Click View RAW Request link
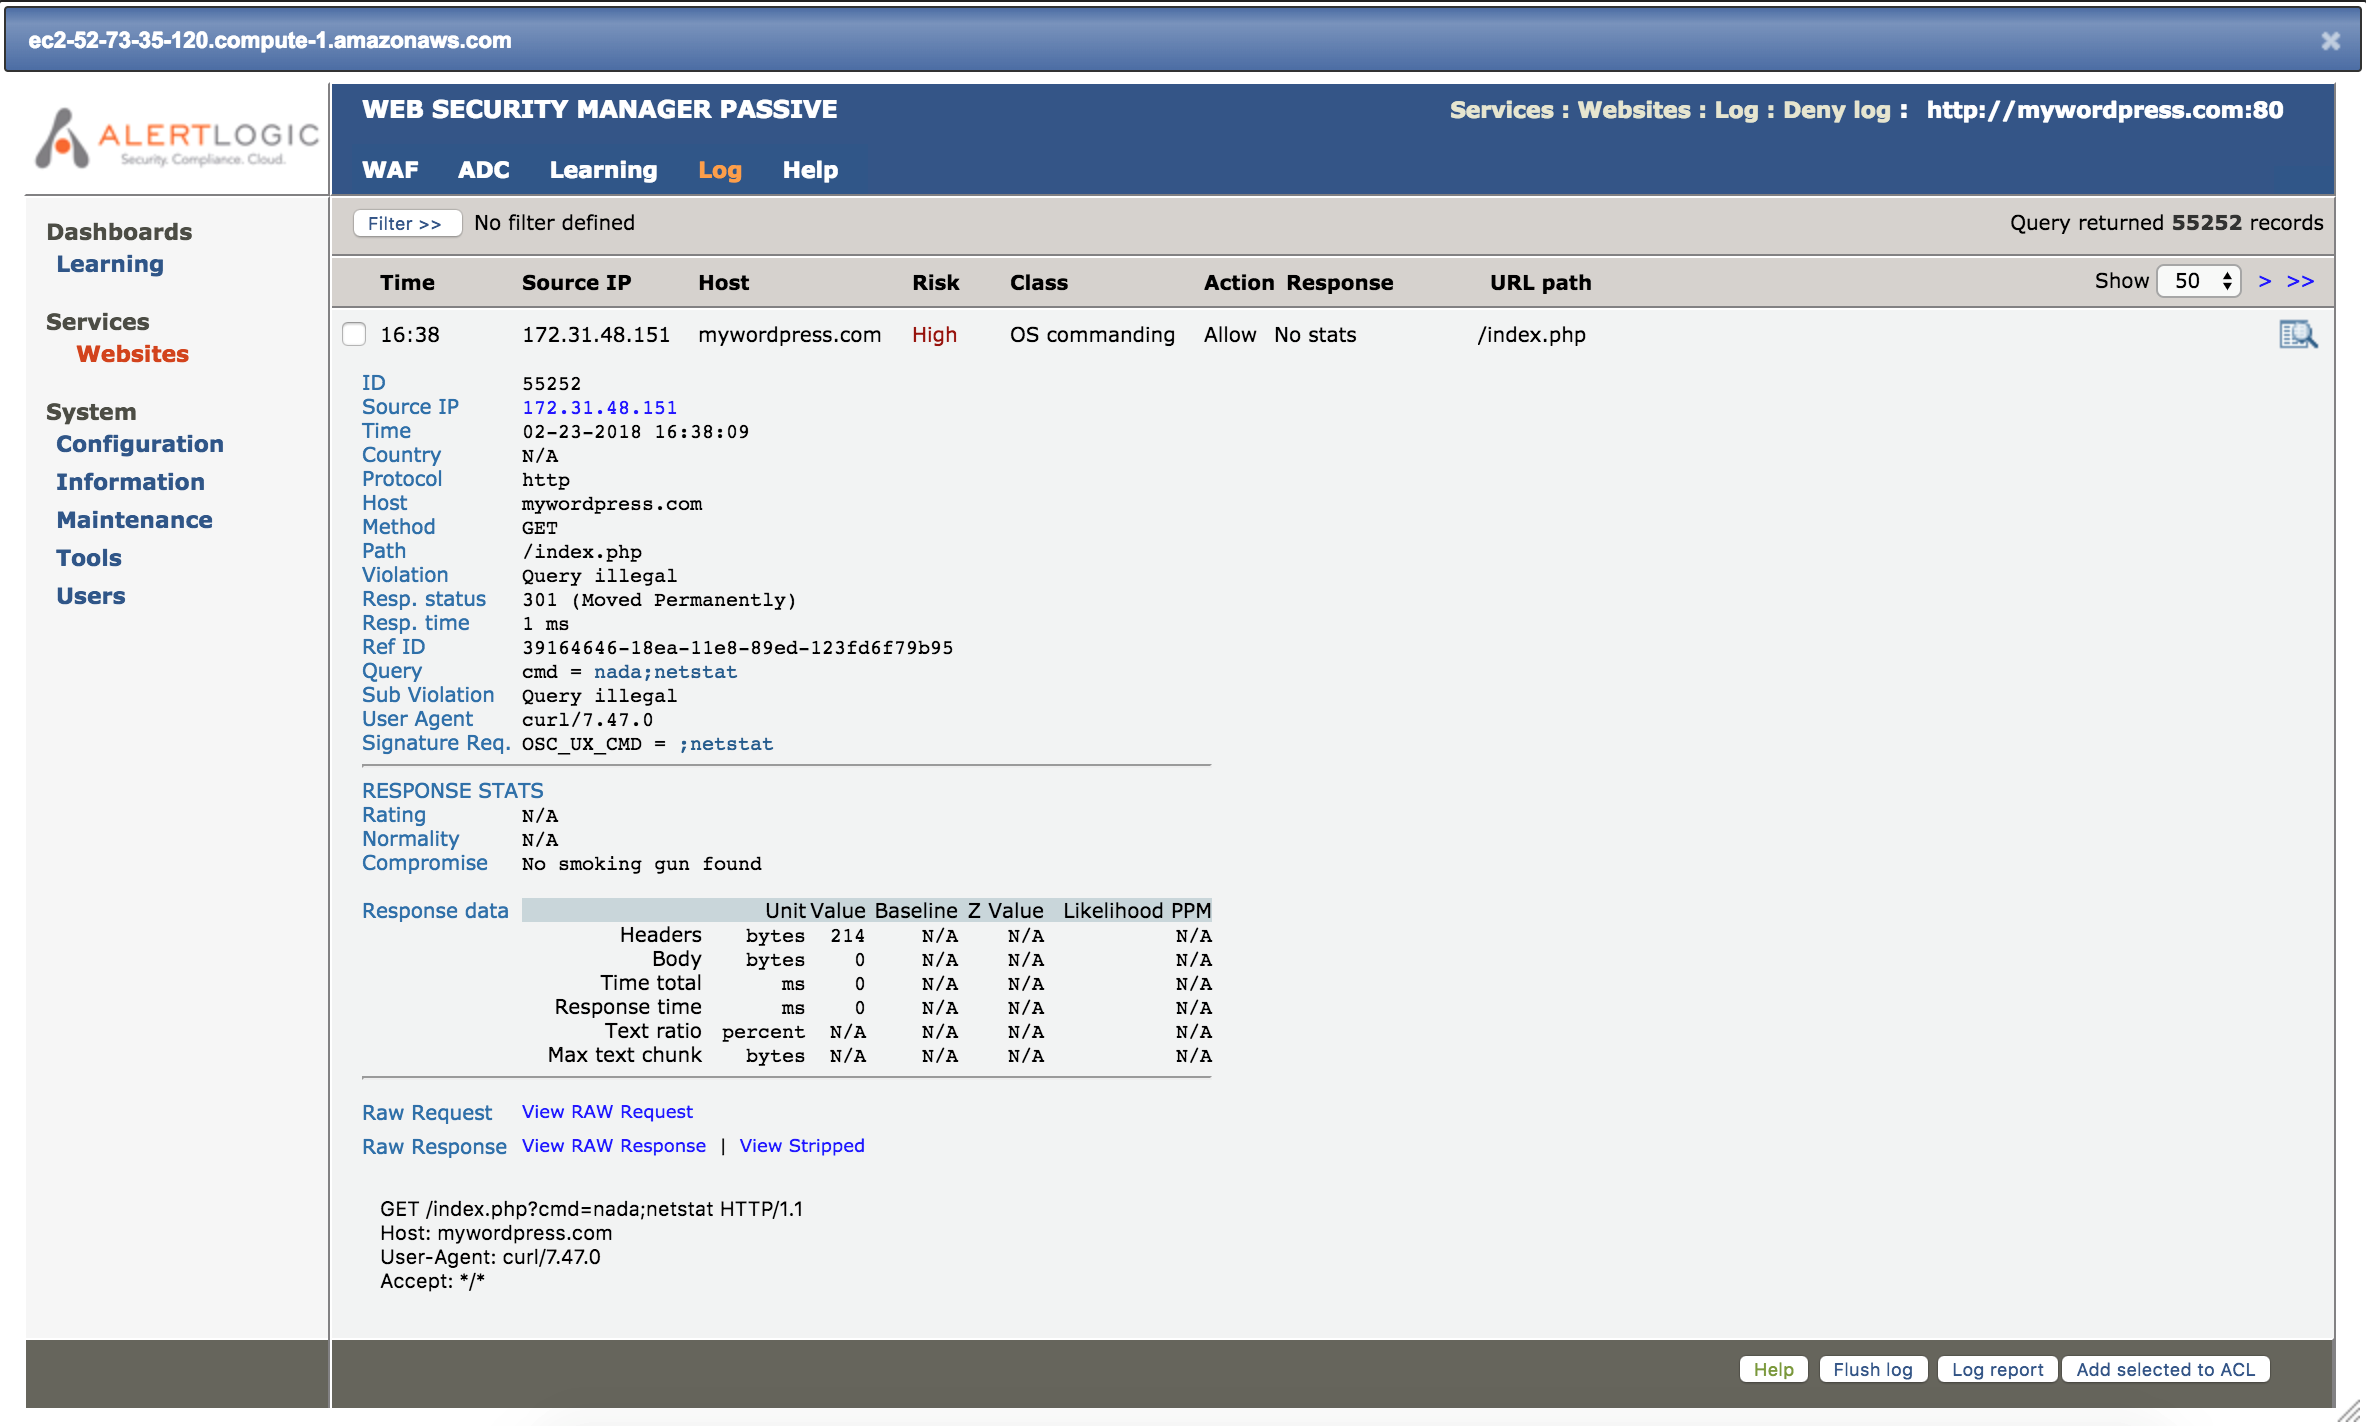 [607, 1112]
